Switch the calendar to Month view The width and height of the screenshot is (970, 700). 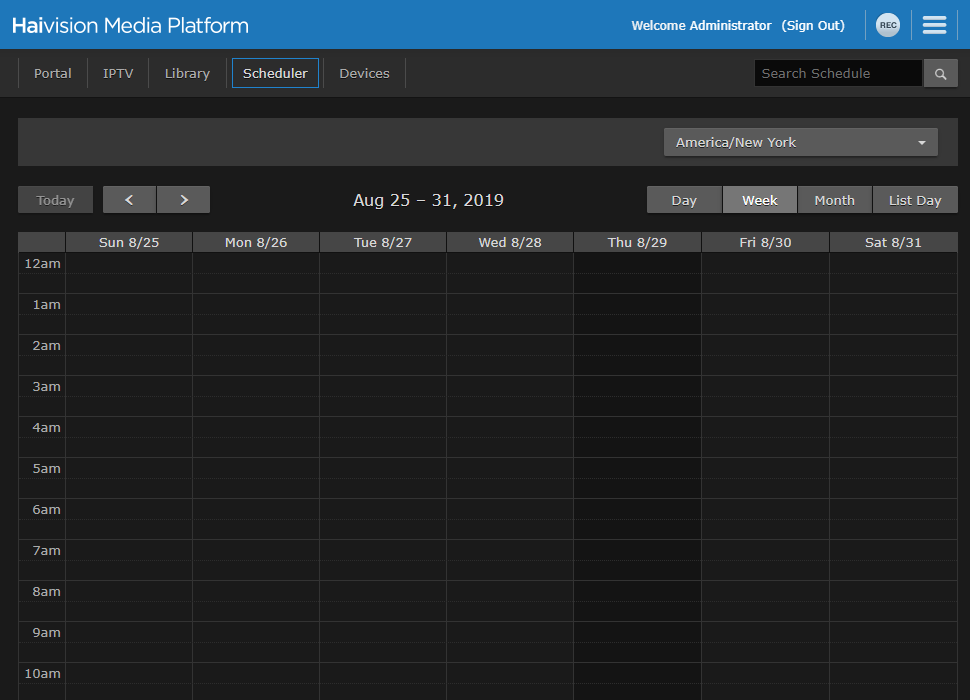point(834,199)
